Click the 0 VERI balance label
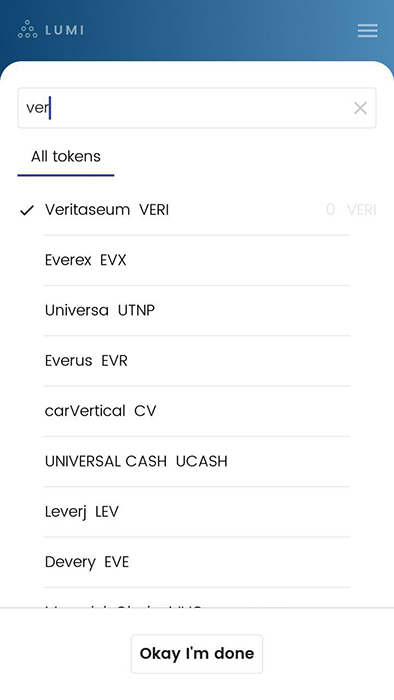Image resolution: width=394 pixels, height=700 pixels. coord(351,209)
